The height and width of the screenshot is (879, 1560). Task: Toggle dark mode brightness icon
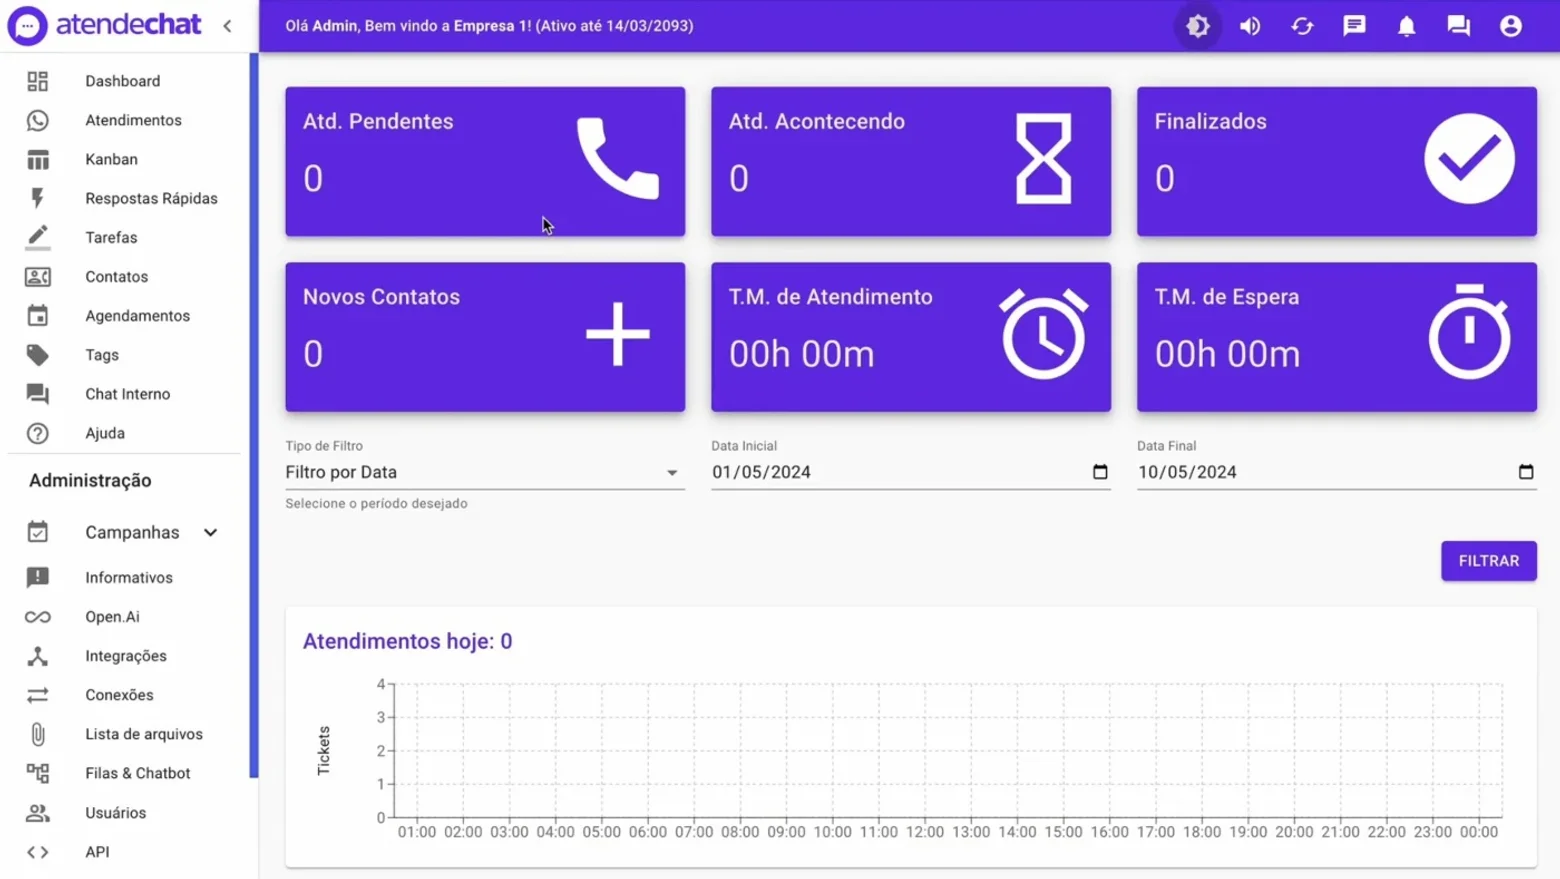[x=1198, y=26]
